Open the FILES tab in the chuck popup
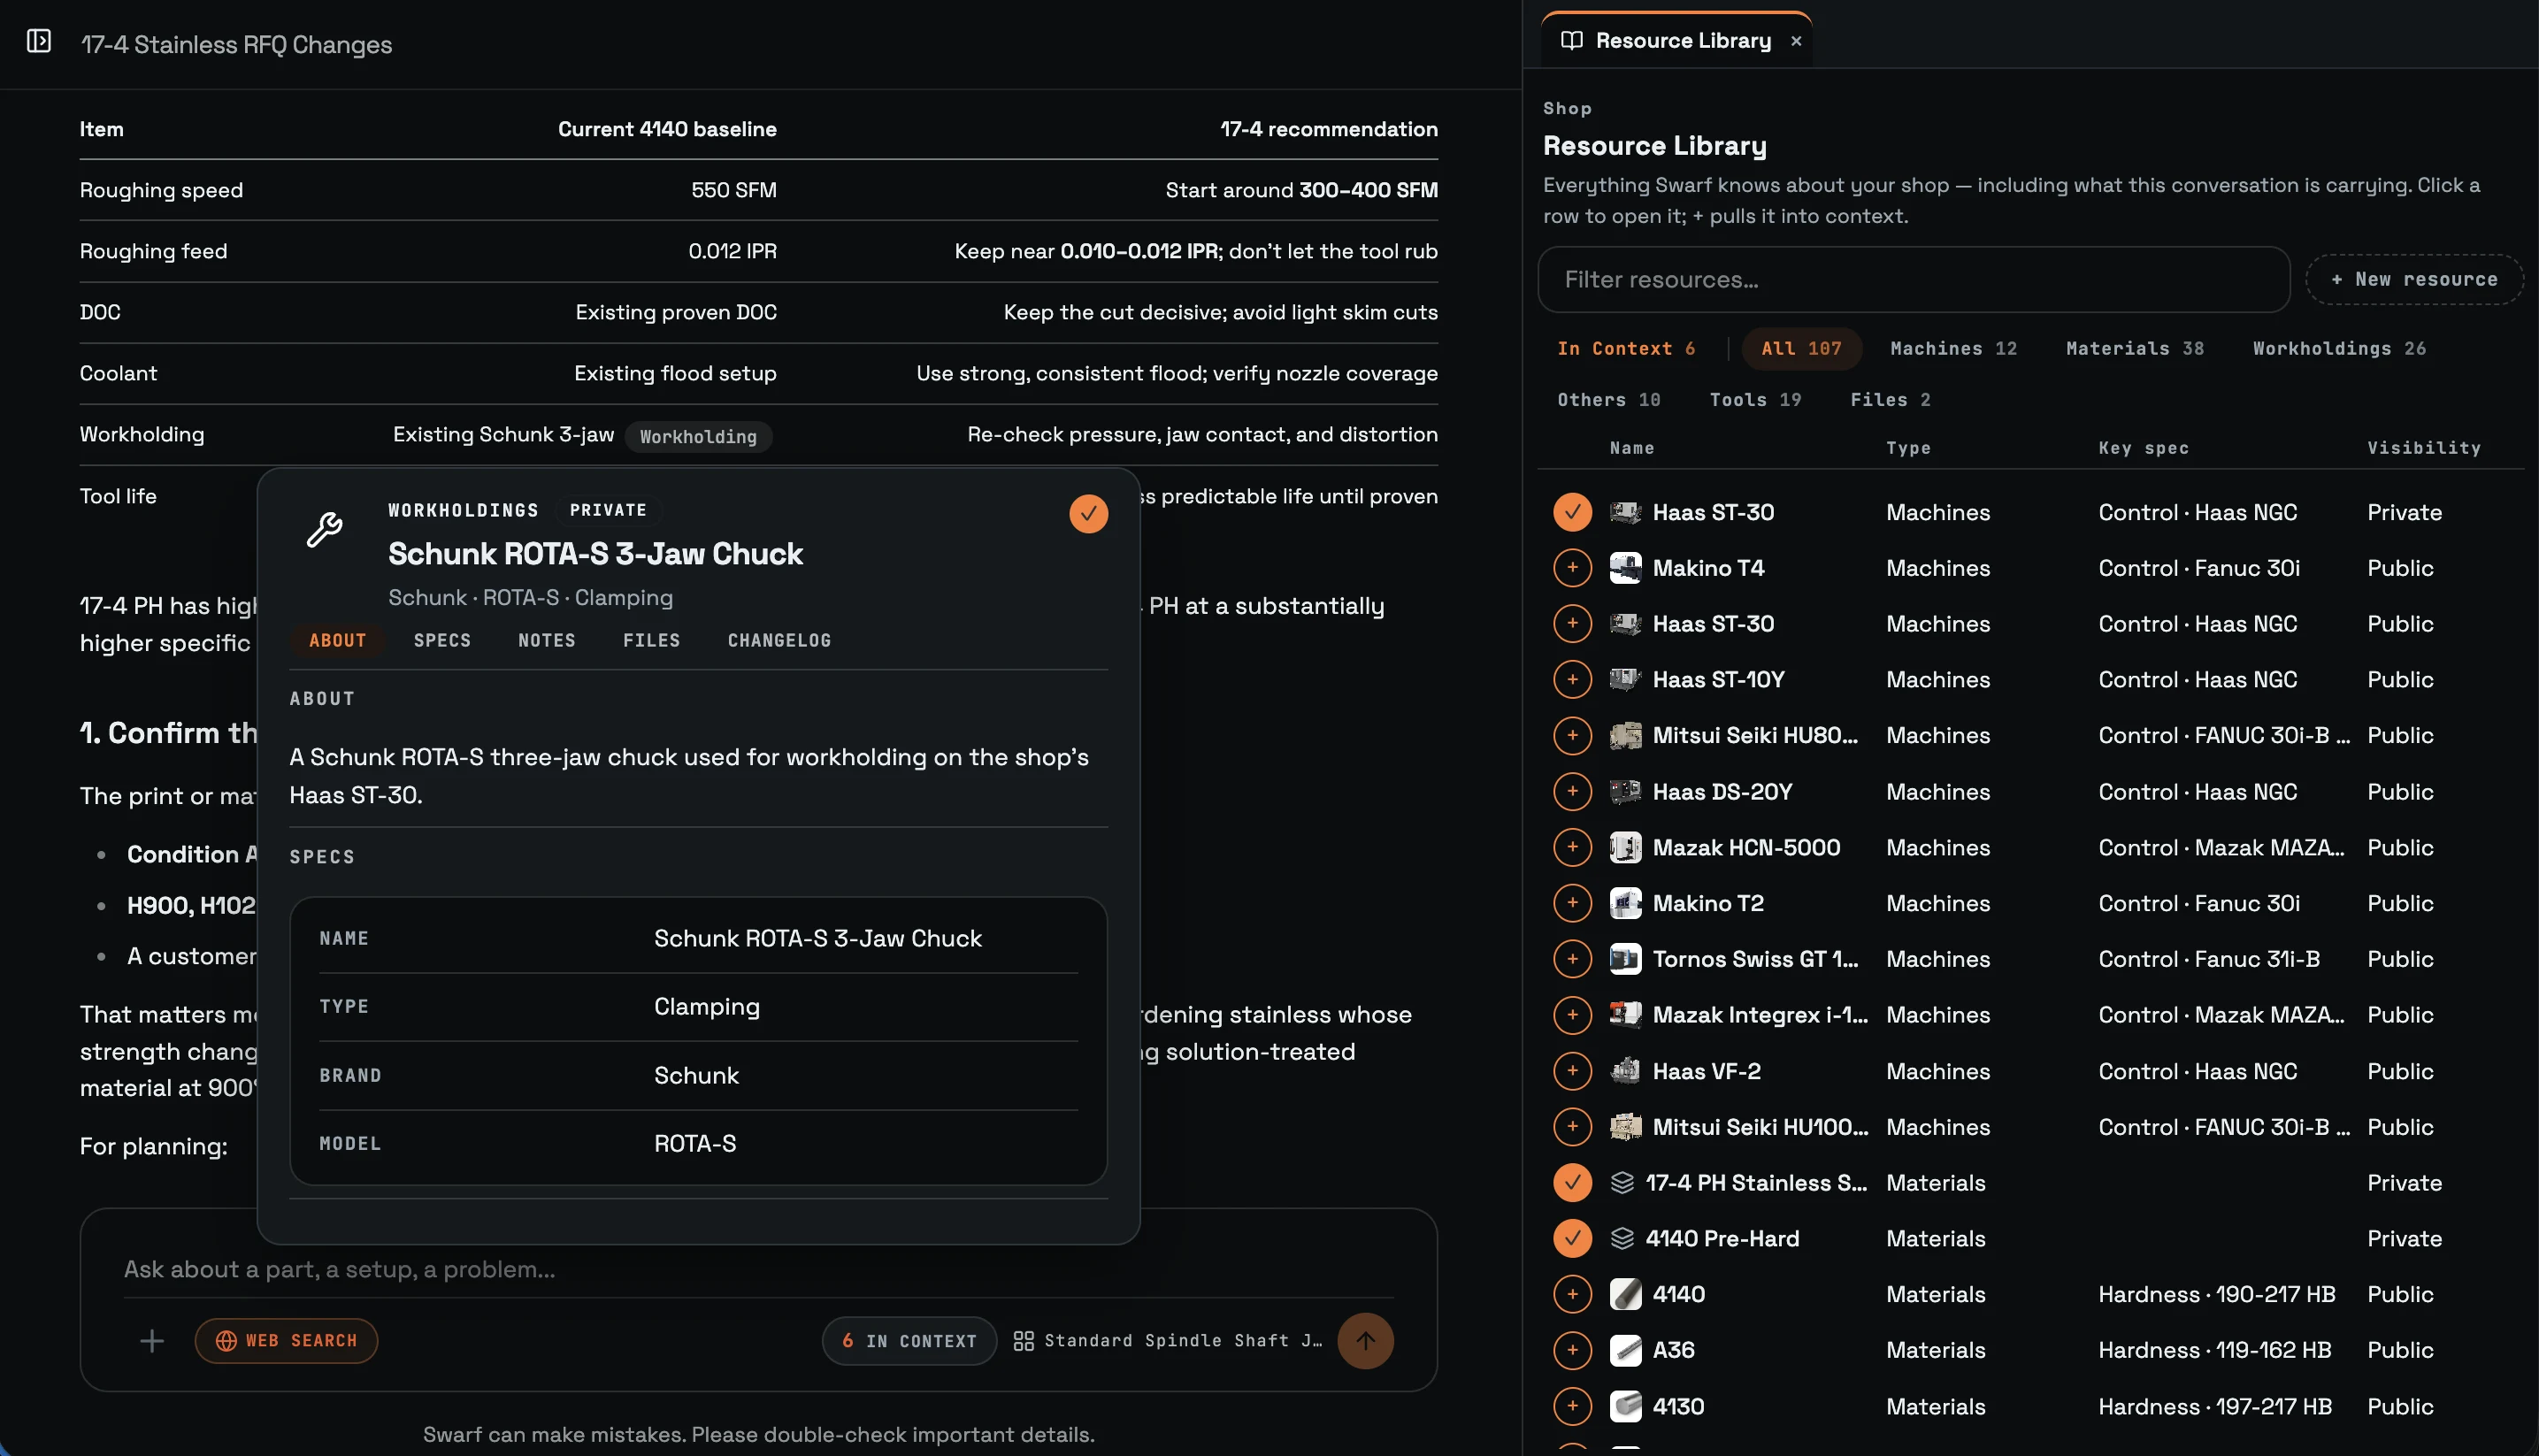Viewport: 2539px width, 1456px height. [651, 641]
